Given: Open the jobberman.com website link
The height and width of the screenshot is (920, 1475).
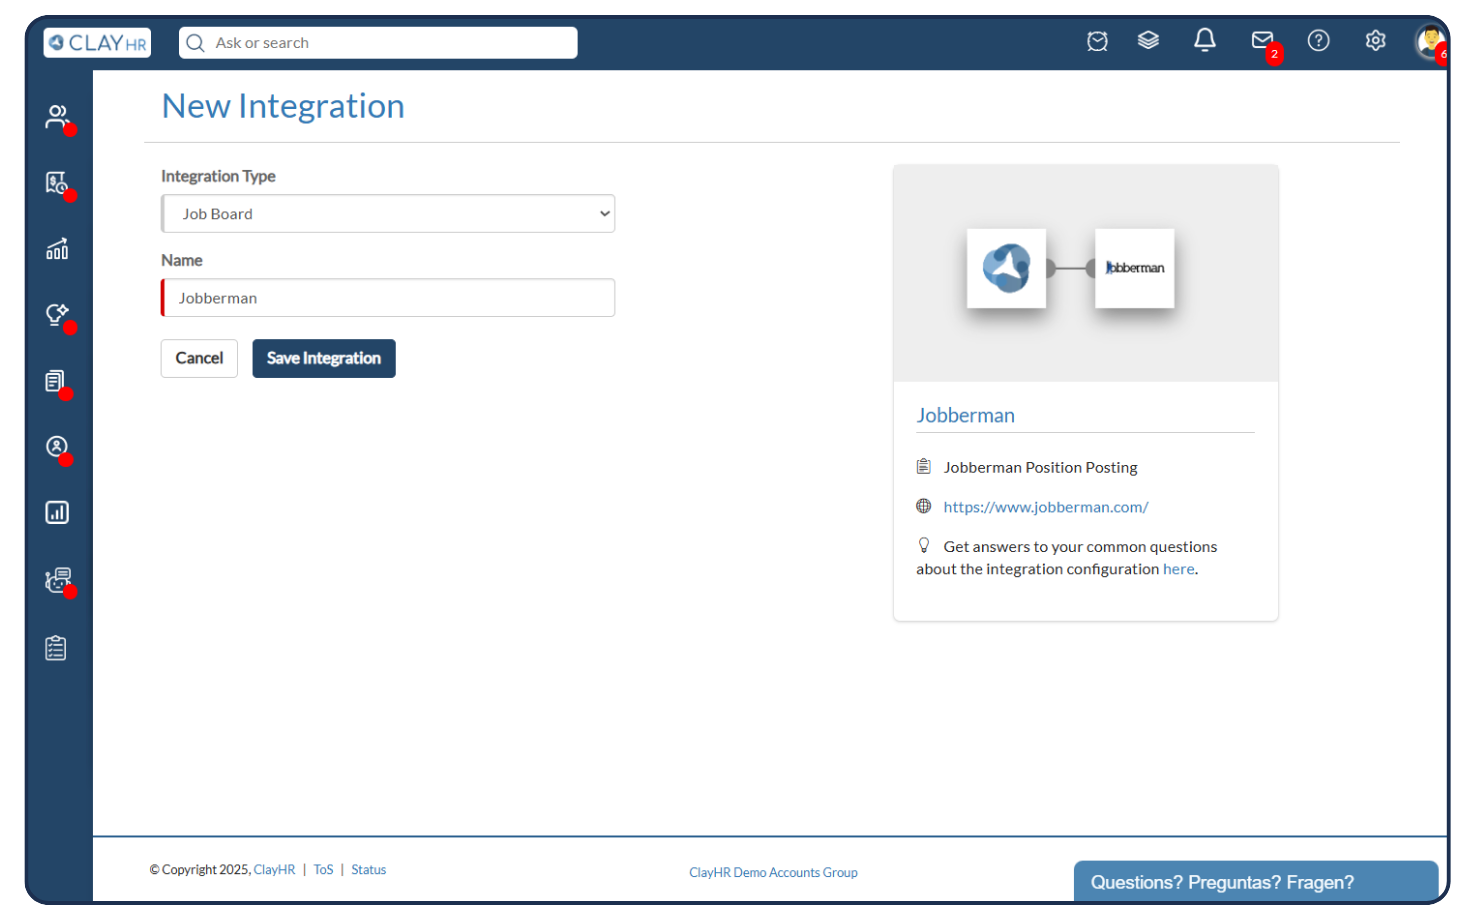Looking at the screenshot, I should tap(1046, 507).
